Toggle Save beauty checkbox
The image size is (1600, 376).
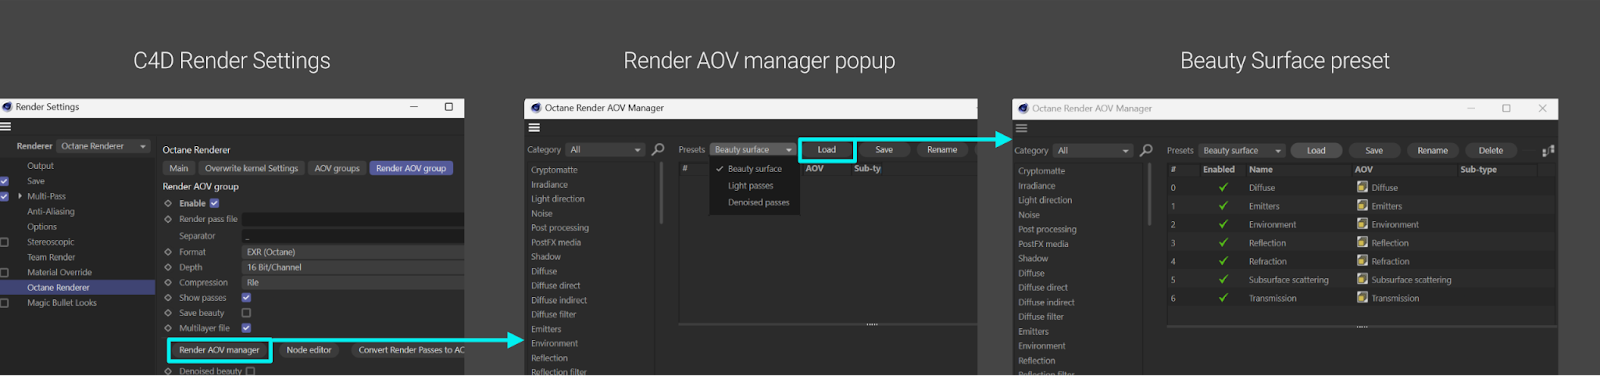(246, 312)
